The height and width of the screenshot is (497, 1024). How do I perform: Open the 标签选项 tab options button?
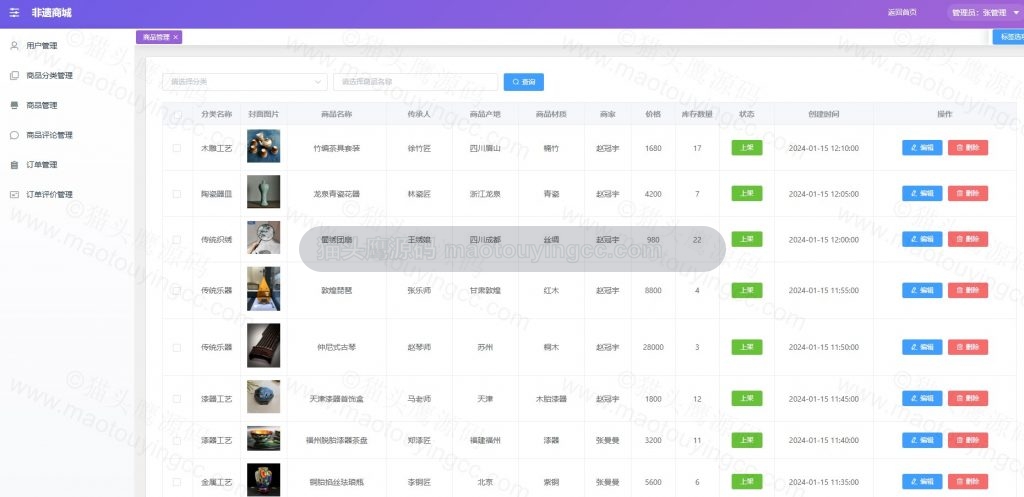1008,37
